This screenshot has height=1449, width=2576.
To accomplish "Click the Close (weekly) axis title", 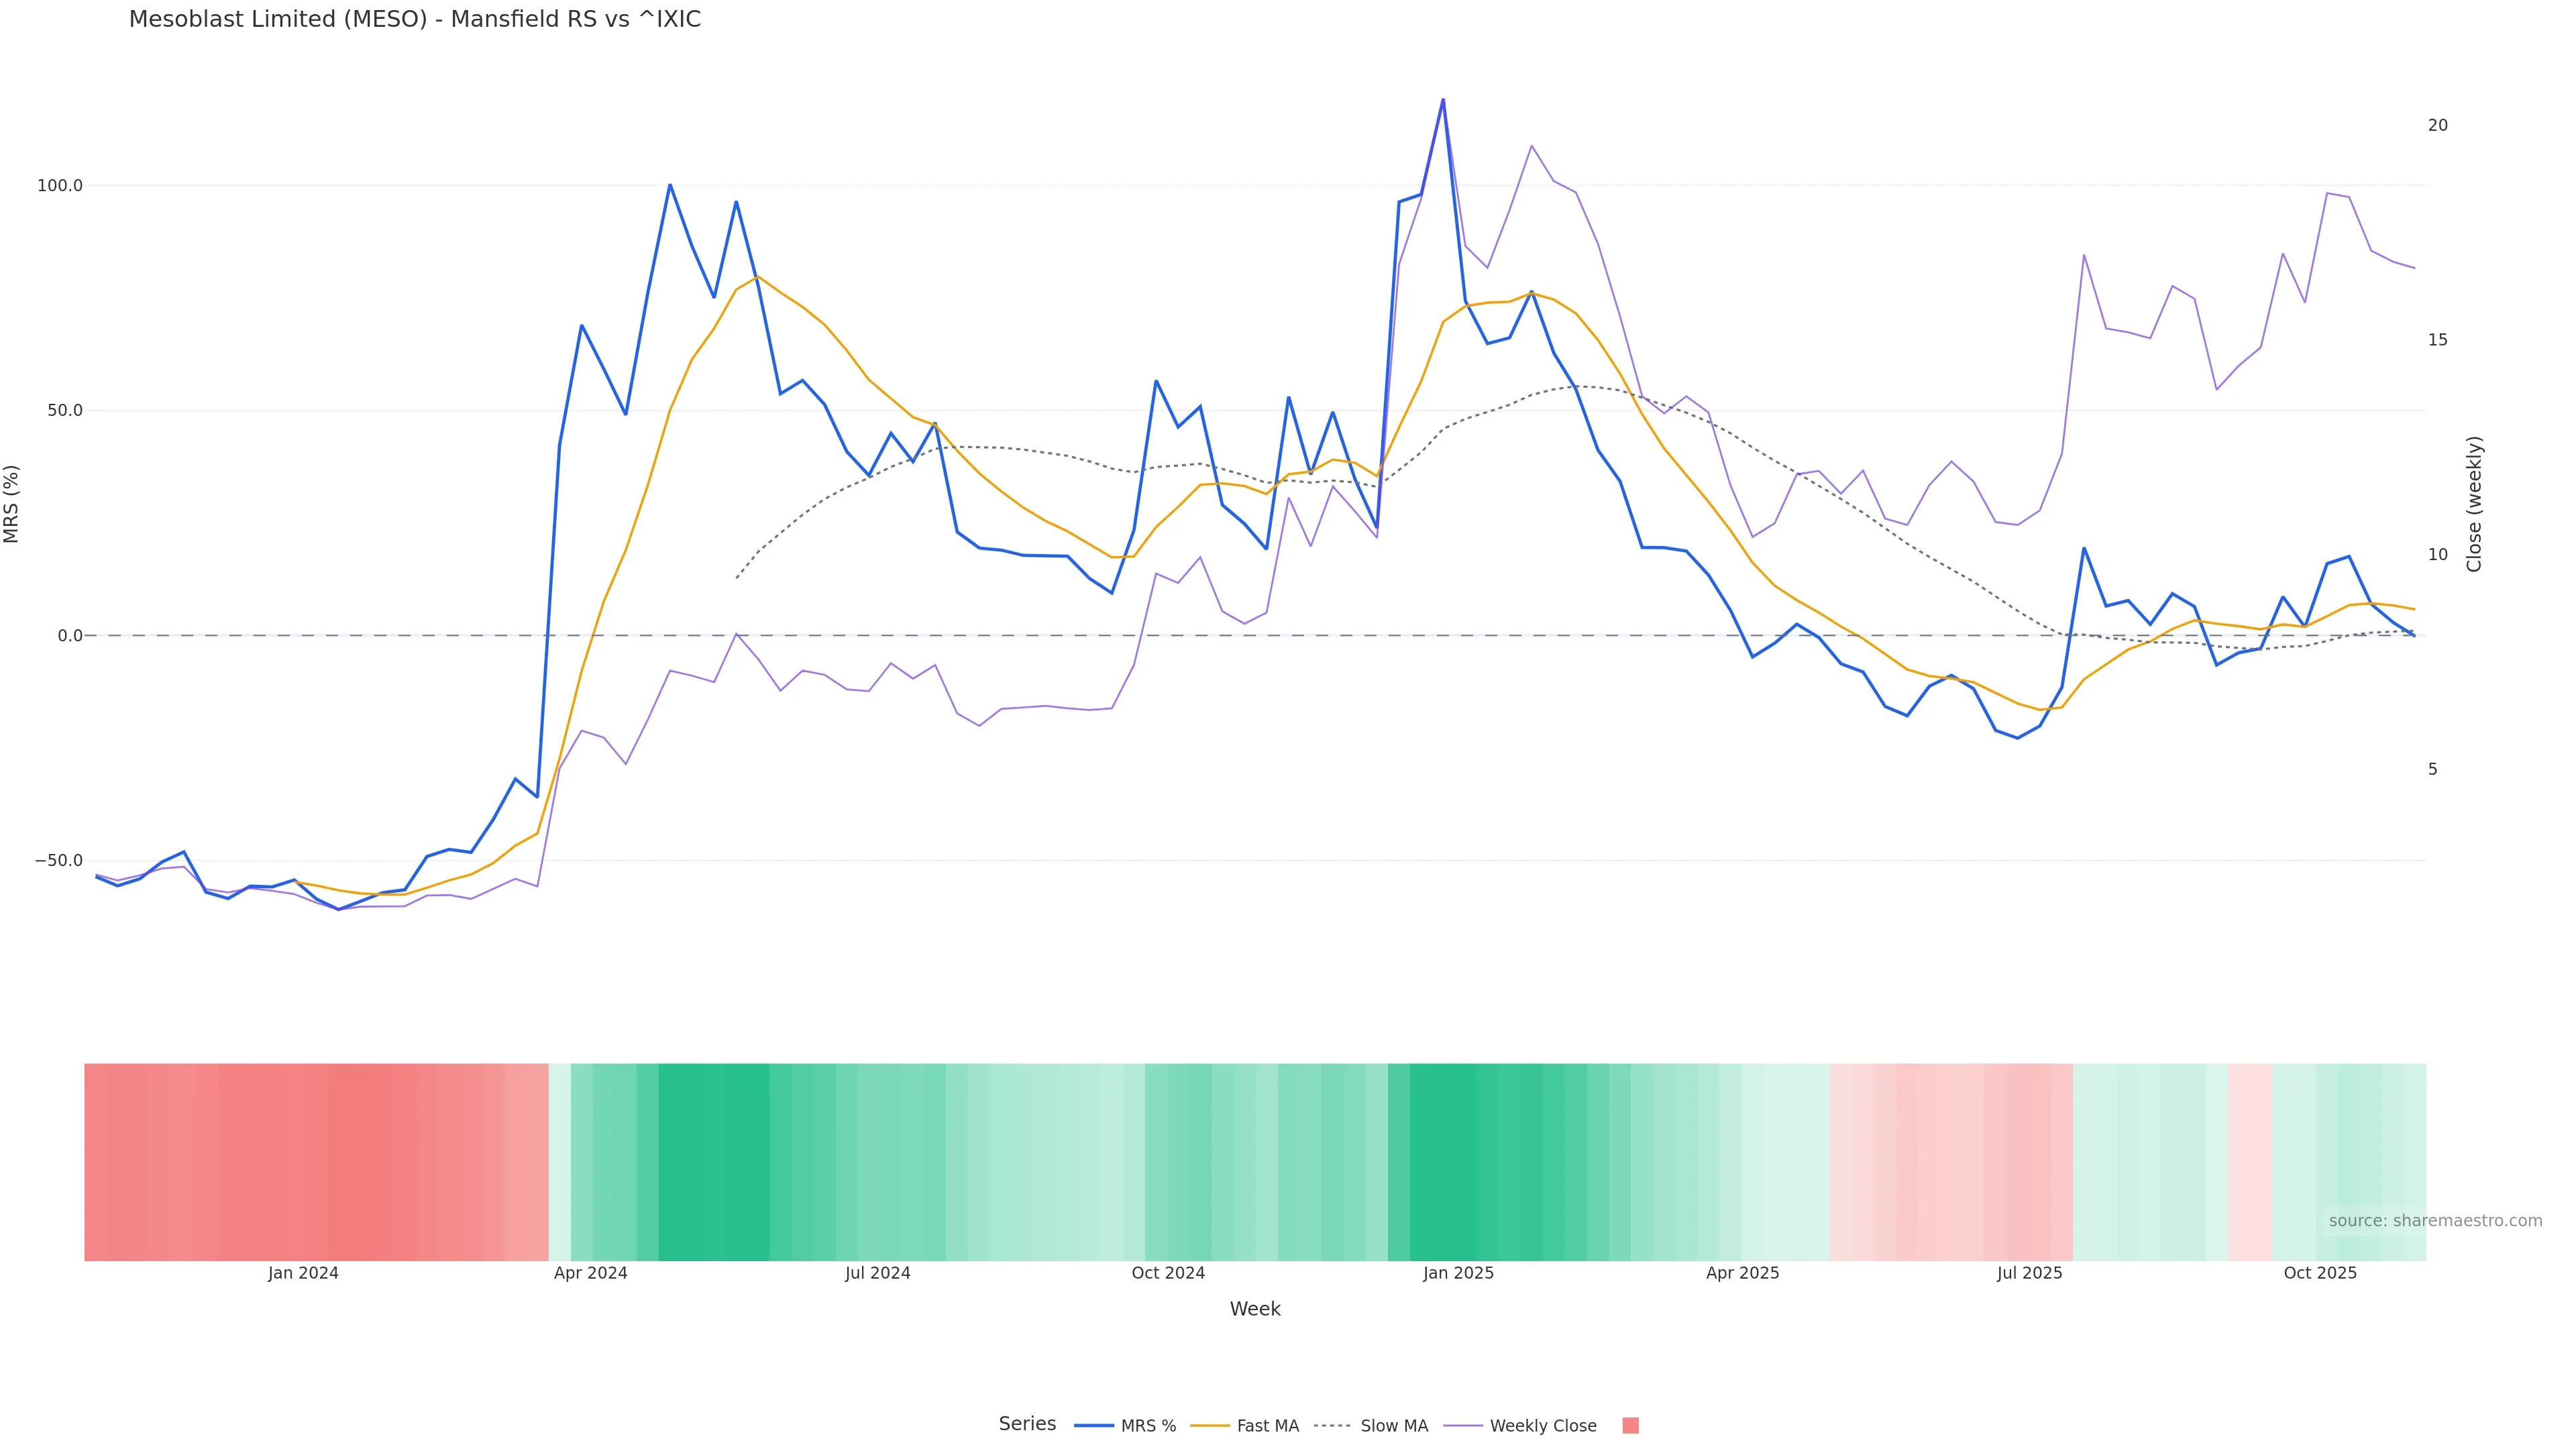I will coord(2474,504).
